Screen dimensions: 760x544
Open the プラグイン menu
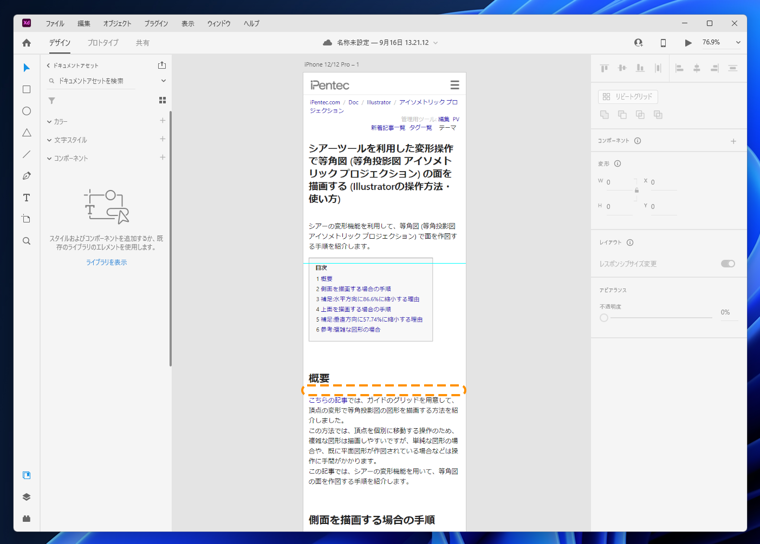(156, 23)
